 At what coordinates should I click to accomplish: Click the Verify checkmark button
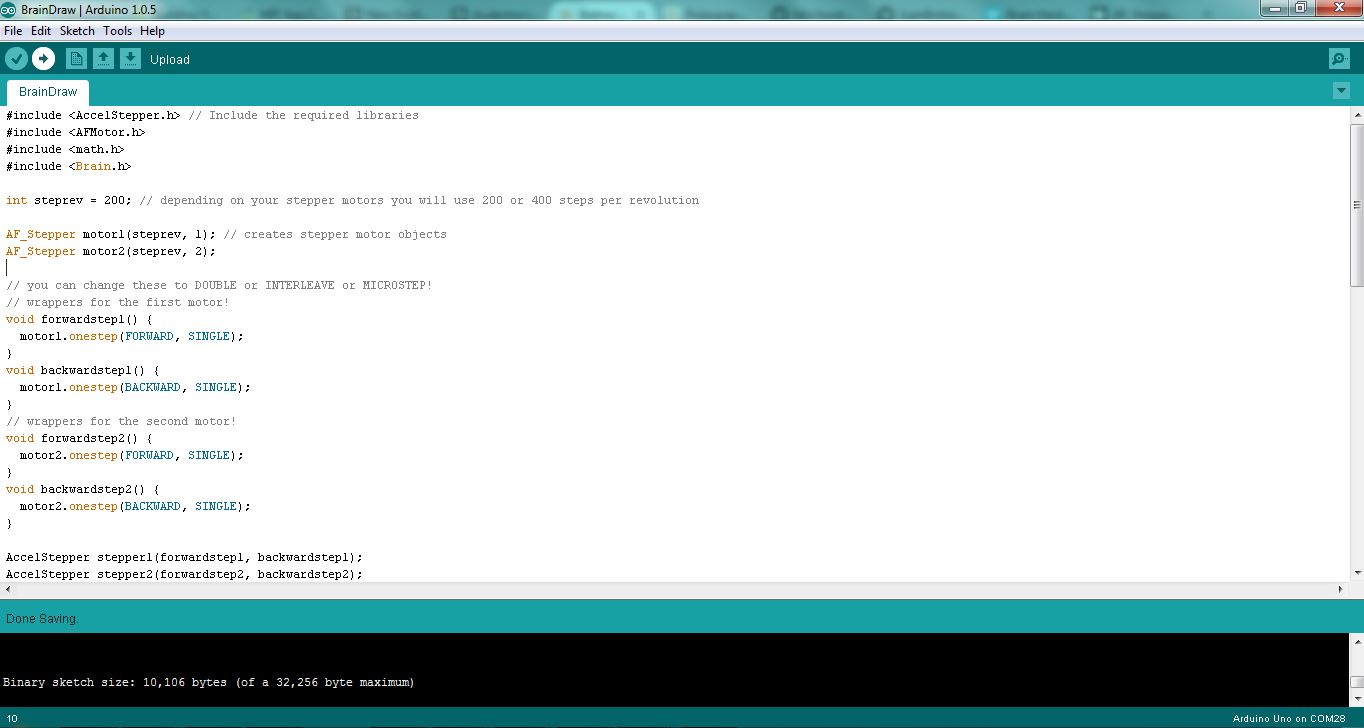point(16,59)
